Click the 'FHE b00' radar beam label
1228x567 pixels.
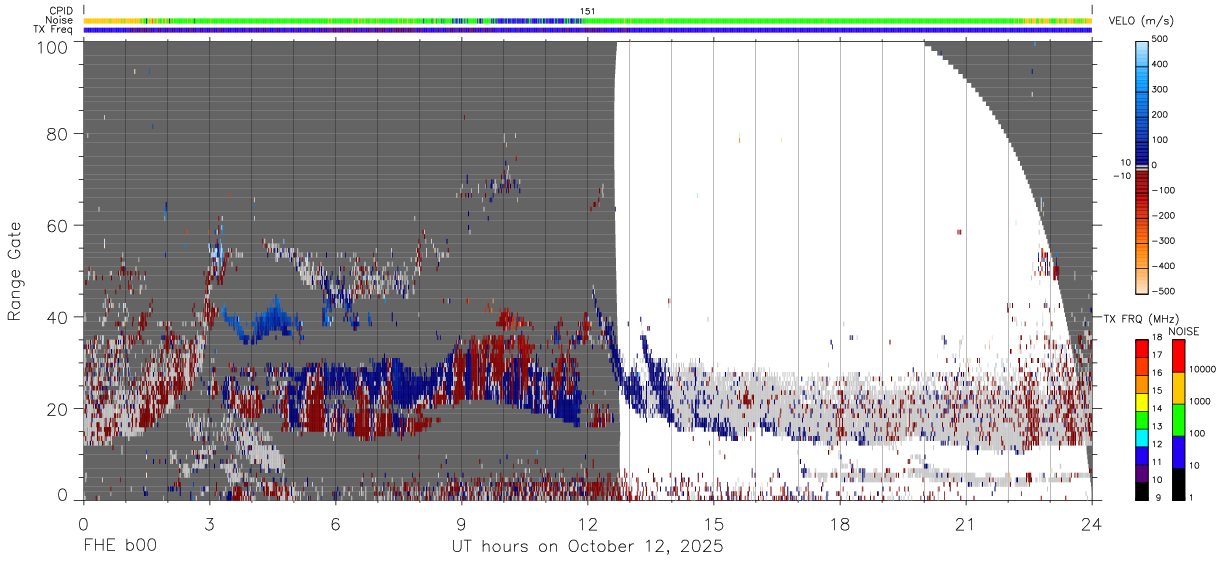point(119,547)
